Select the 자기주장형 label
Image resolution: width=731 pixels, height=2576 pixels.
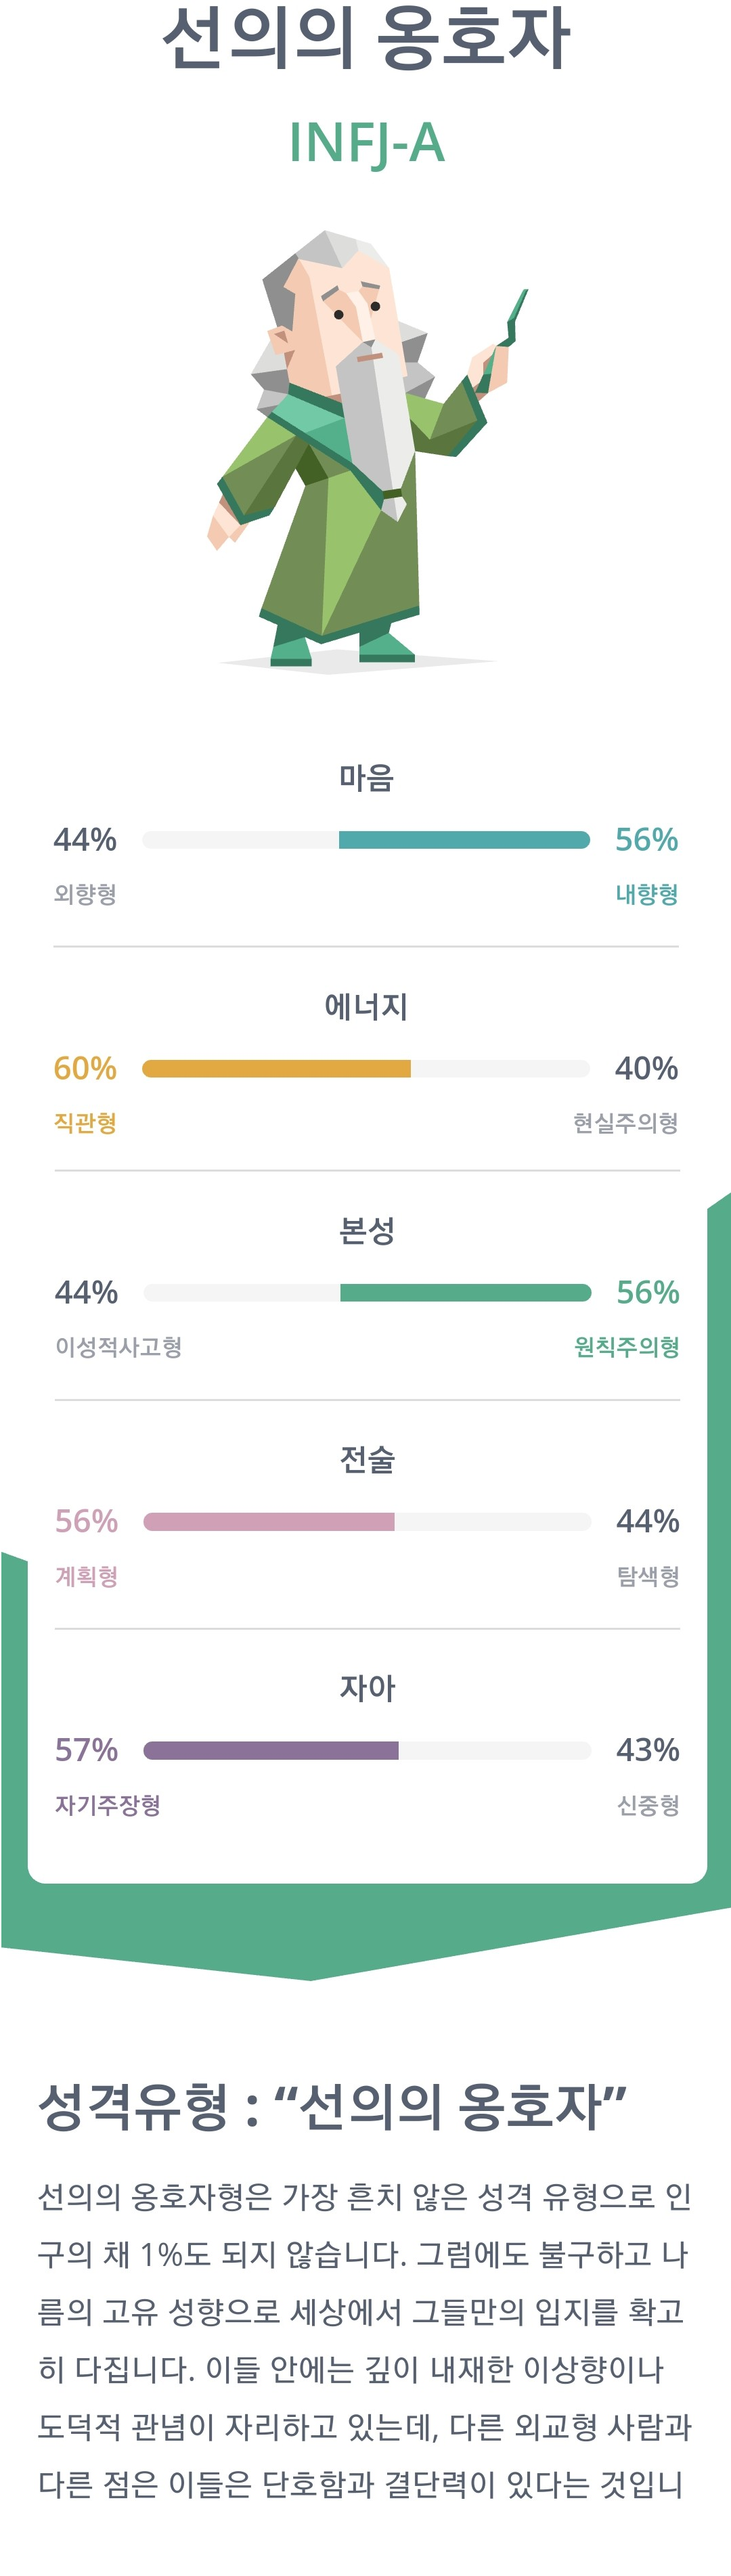click(108, 1805)
